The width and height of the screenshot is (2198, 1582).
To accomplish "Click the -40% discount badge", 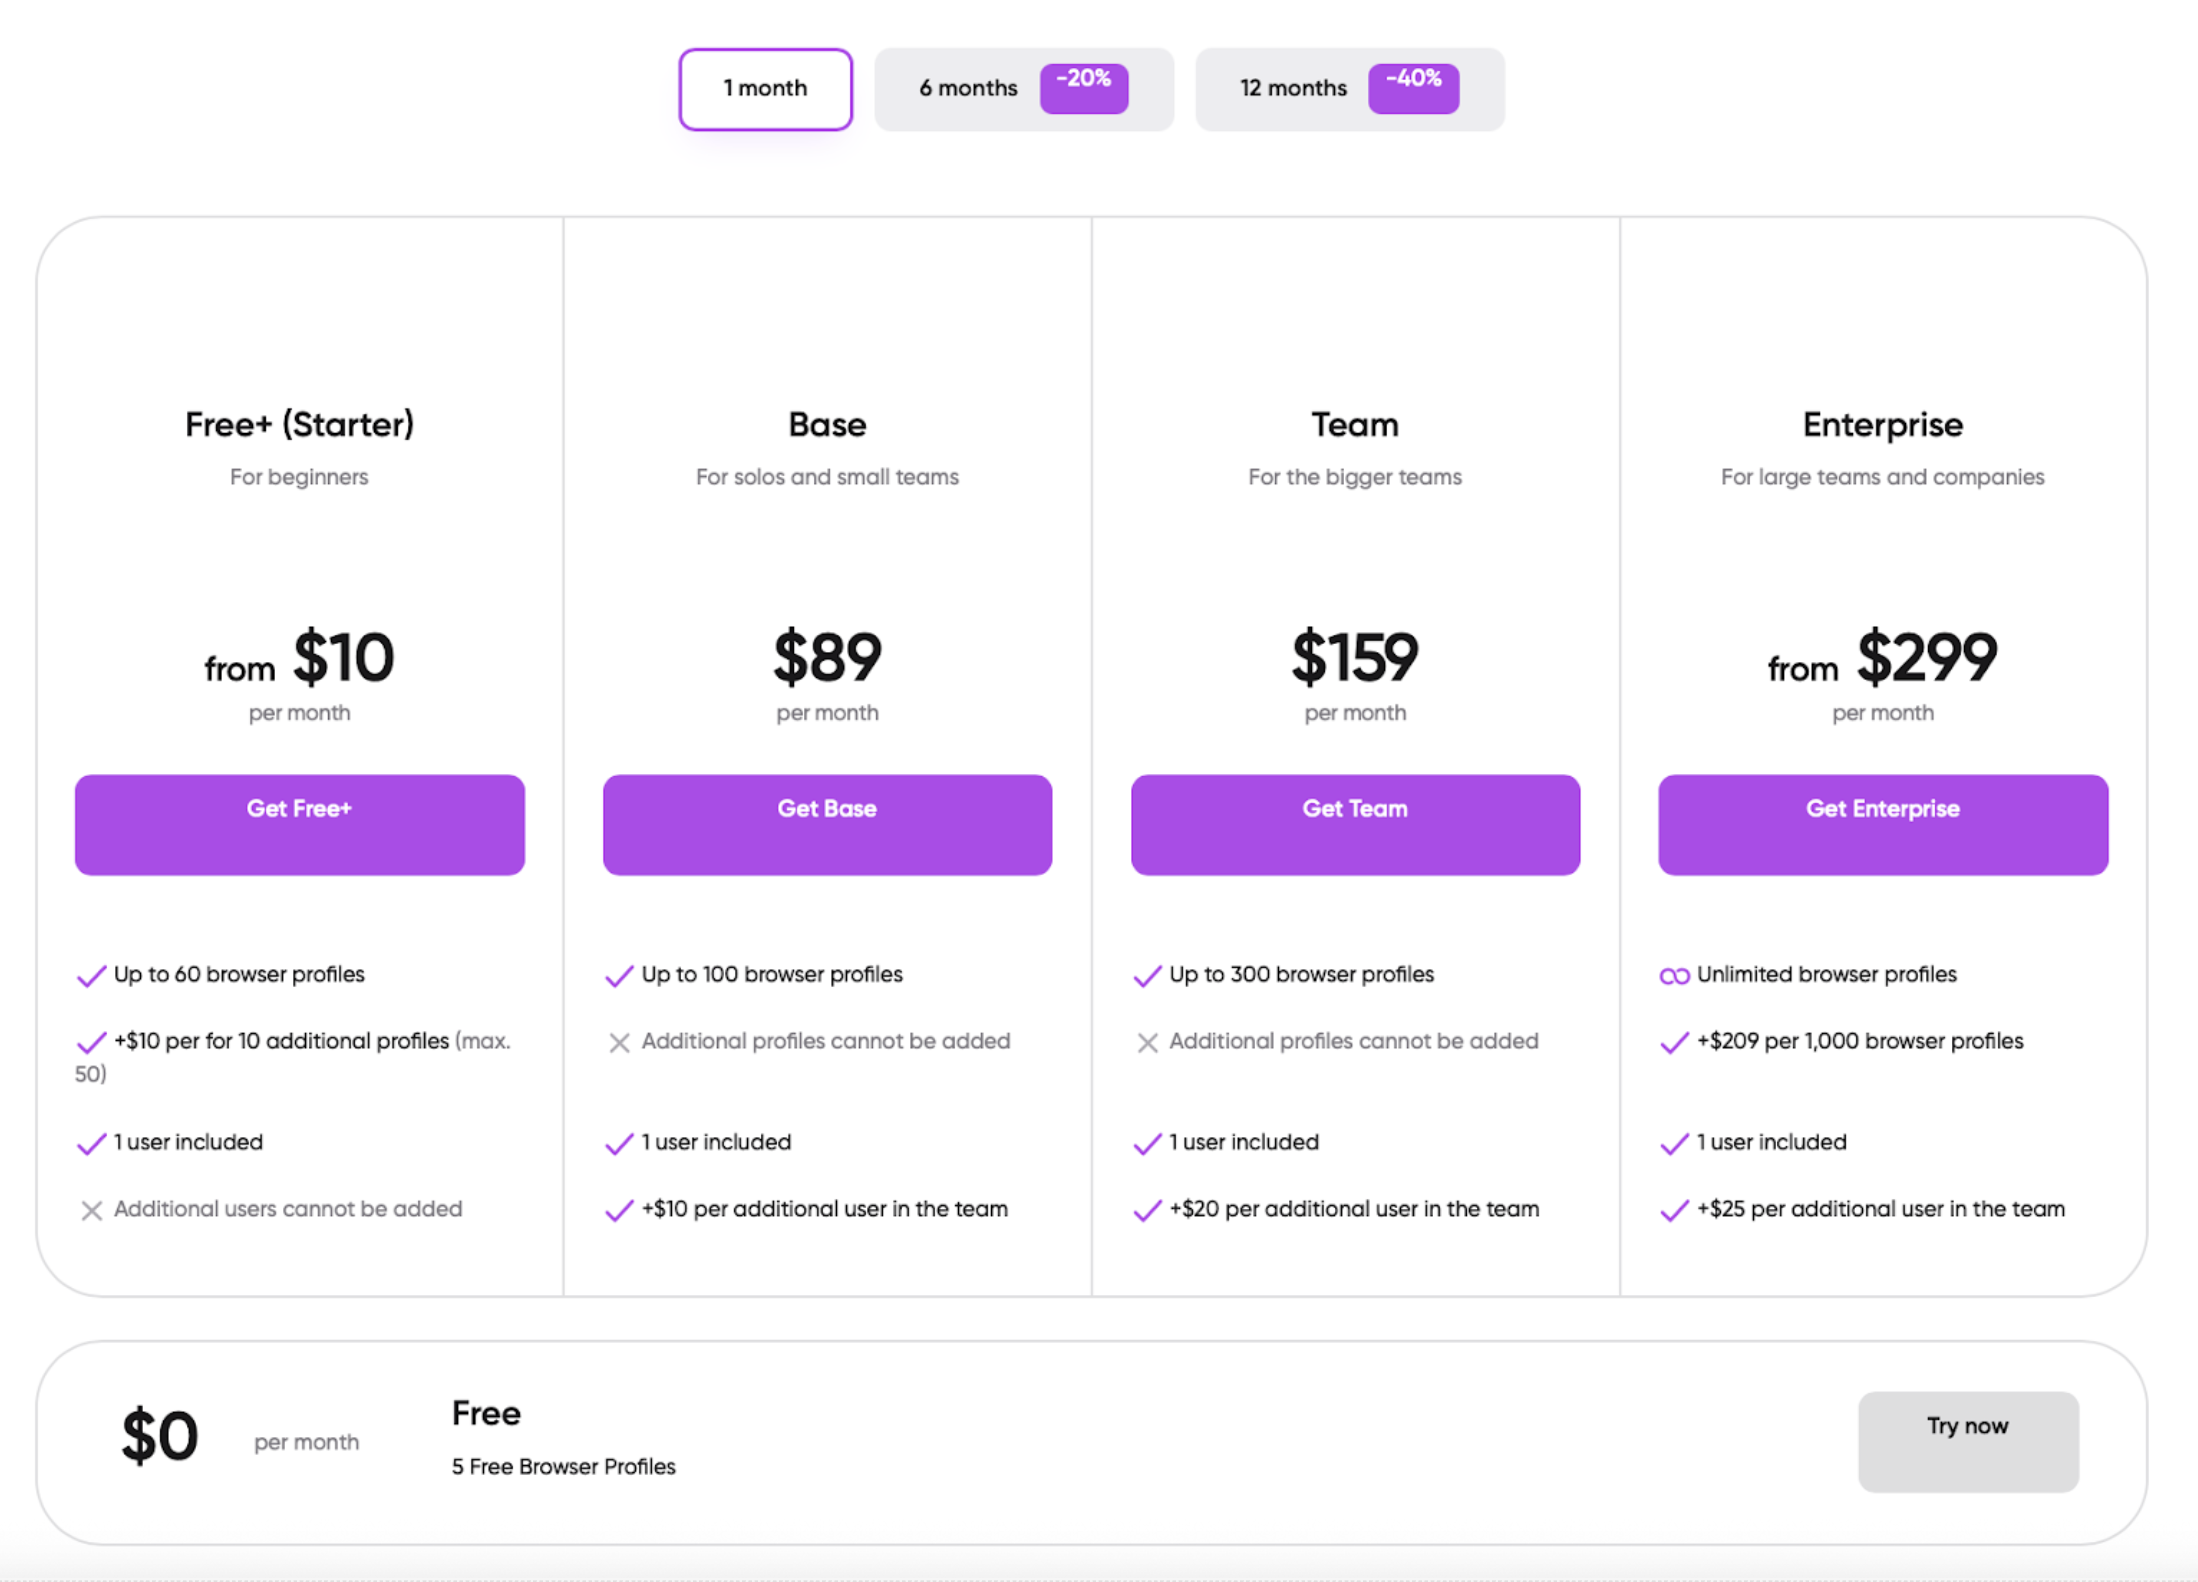I will [1413, 88].
